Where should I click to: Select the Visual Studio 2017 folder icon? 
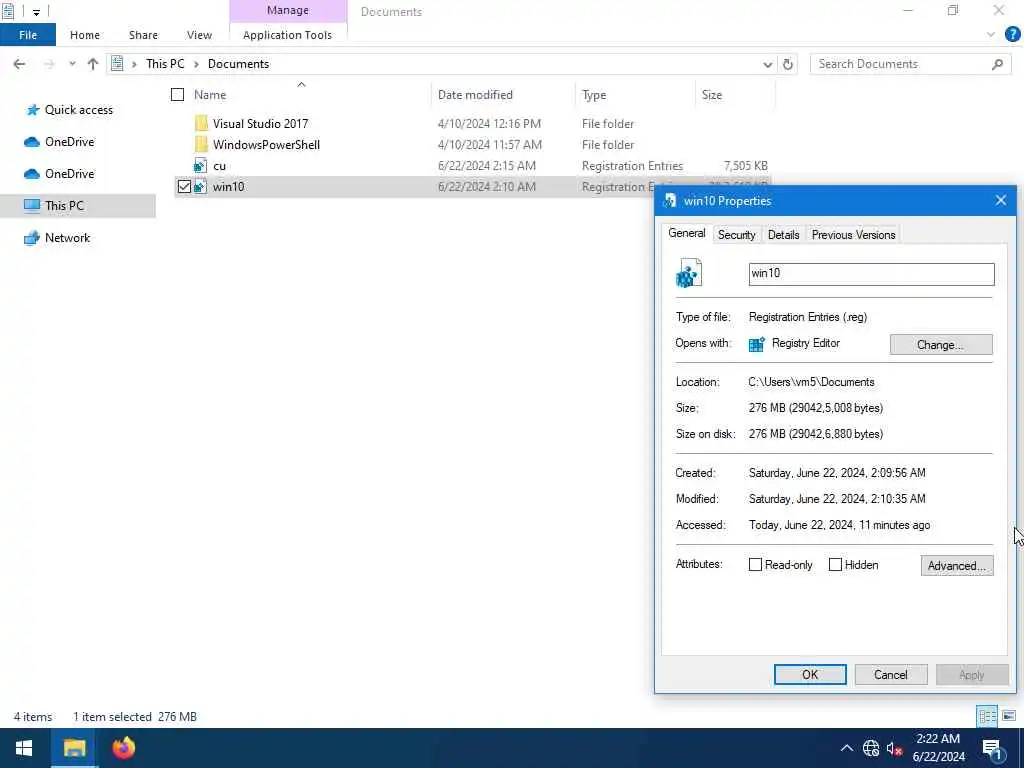coord(201,123)
